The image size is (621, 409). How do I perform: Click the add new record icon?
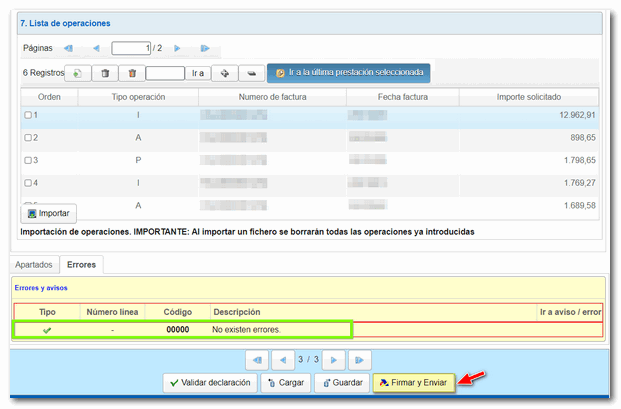coord(79,73)
